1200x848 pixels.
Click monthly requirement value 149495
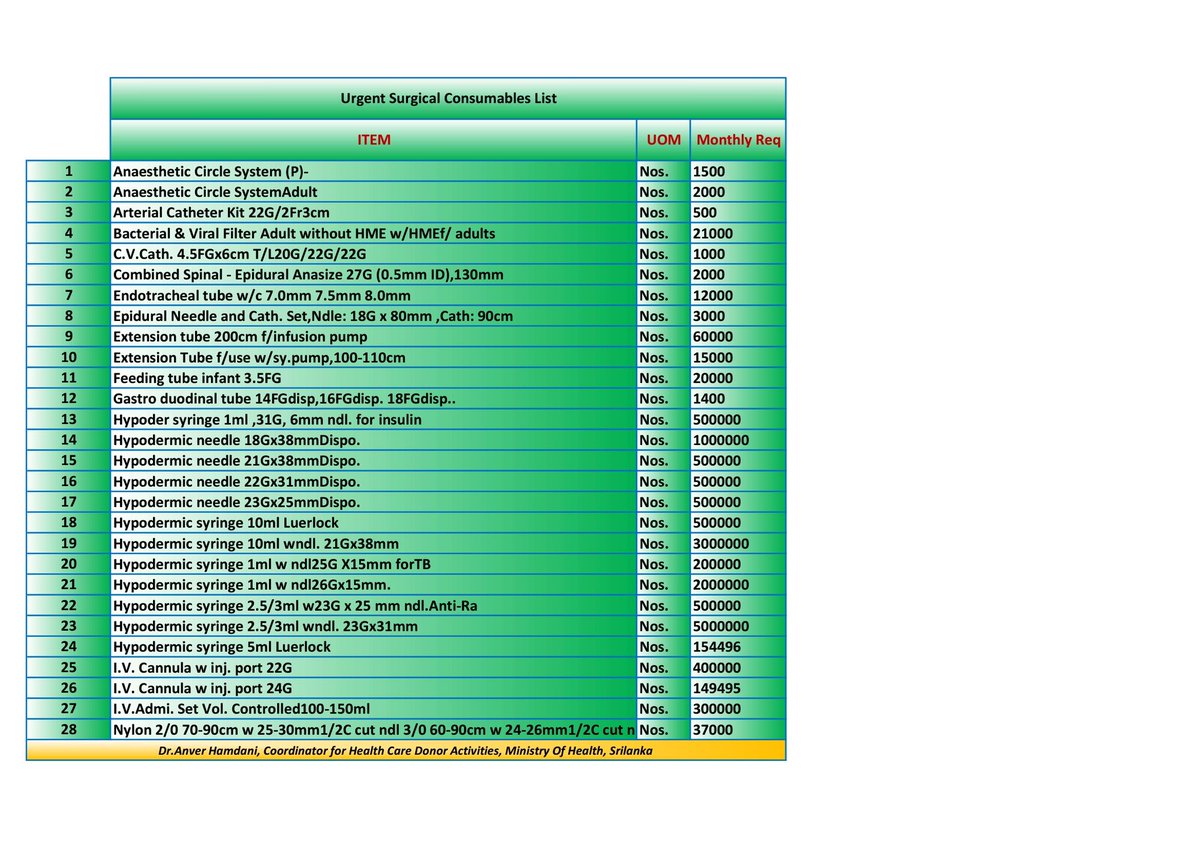pyautogui.click(x=717, y=689)
